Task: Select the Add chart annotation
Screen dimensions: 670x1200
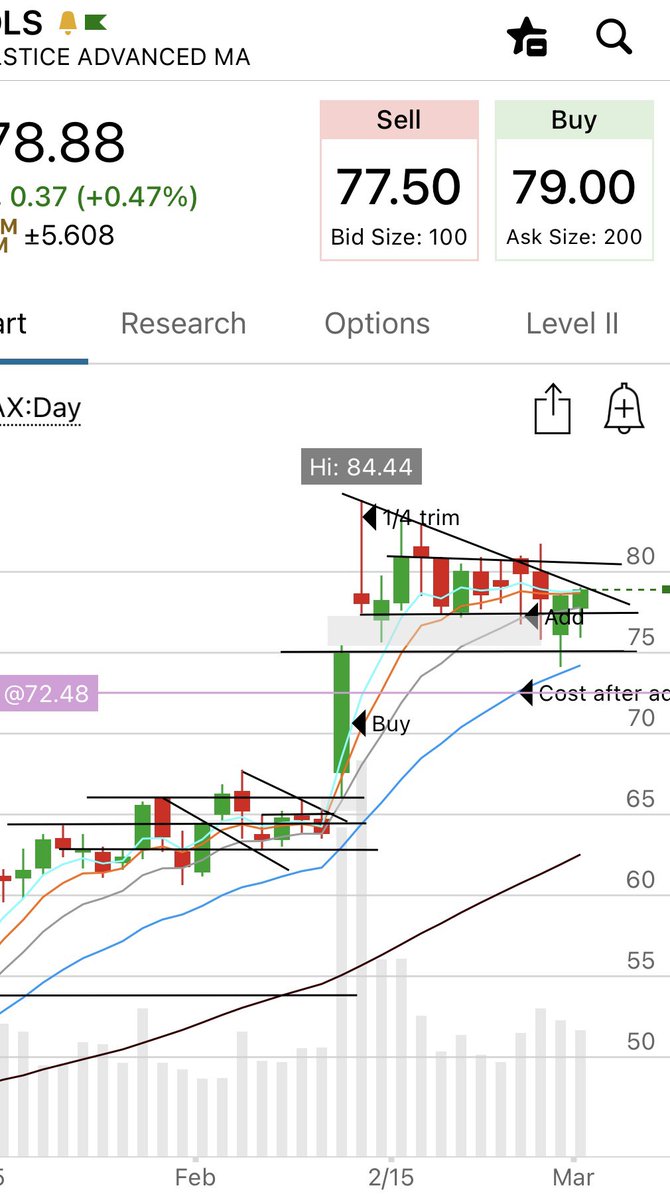Action: tap(554, 617)
